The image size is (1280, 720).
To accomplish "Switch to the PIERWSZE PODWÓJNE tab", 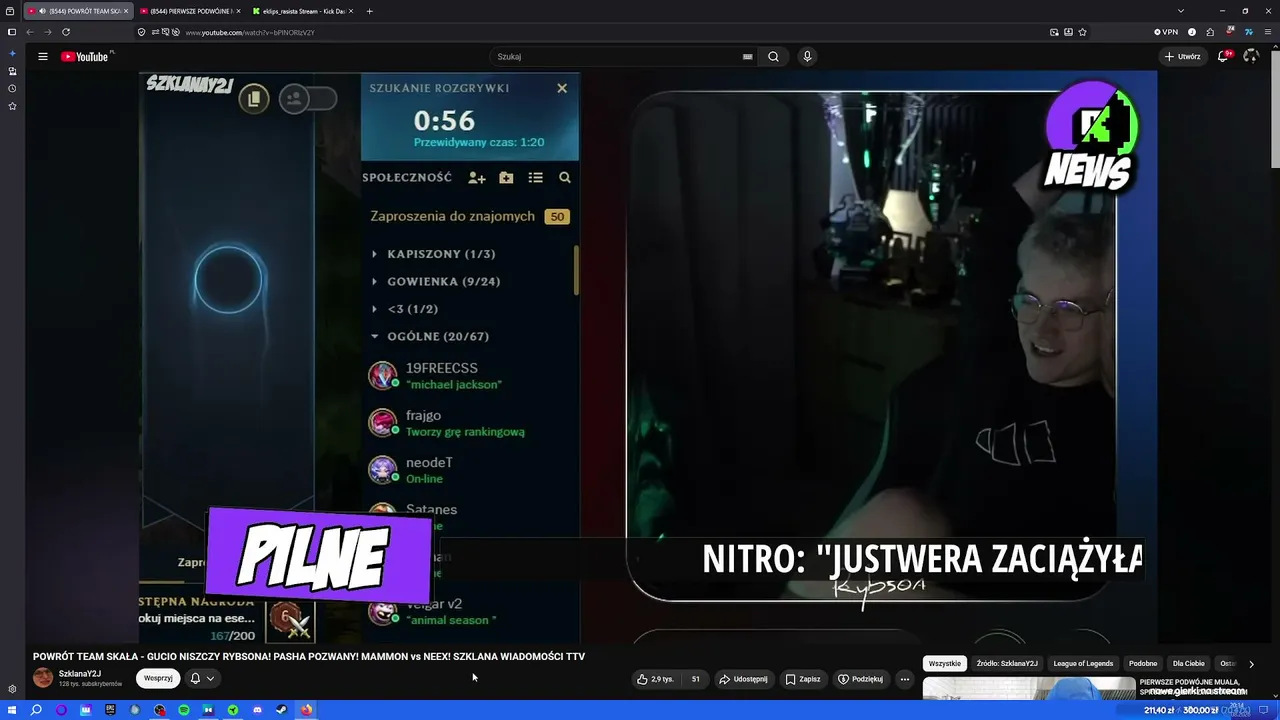I will (x=188, y=11).
